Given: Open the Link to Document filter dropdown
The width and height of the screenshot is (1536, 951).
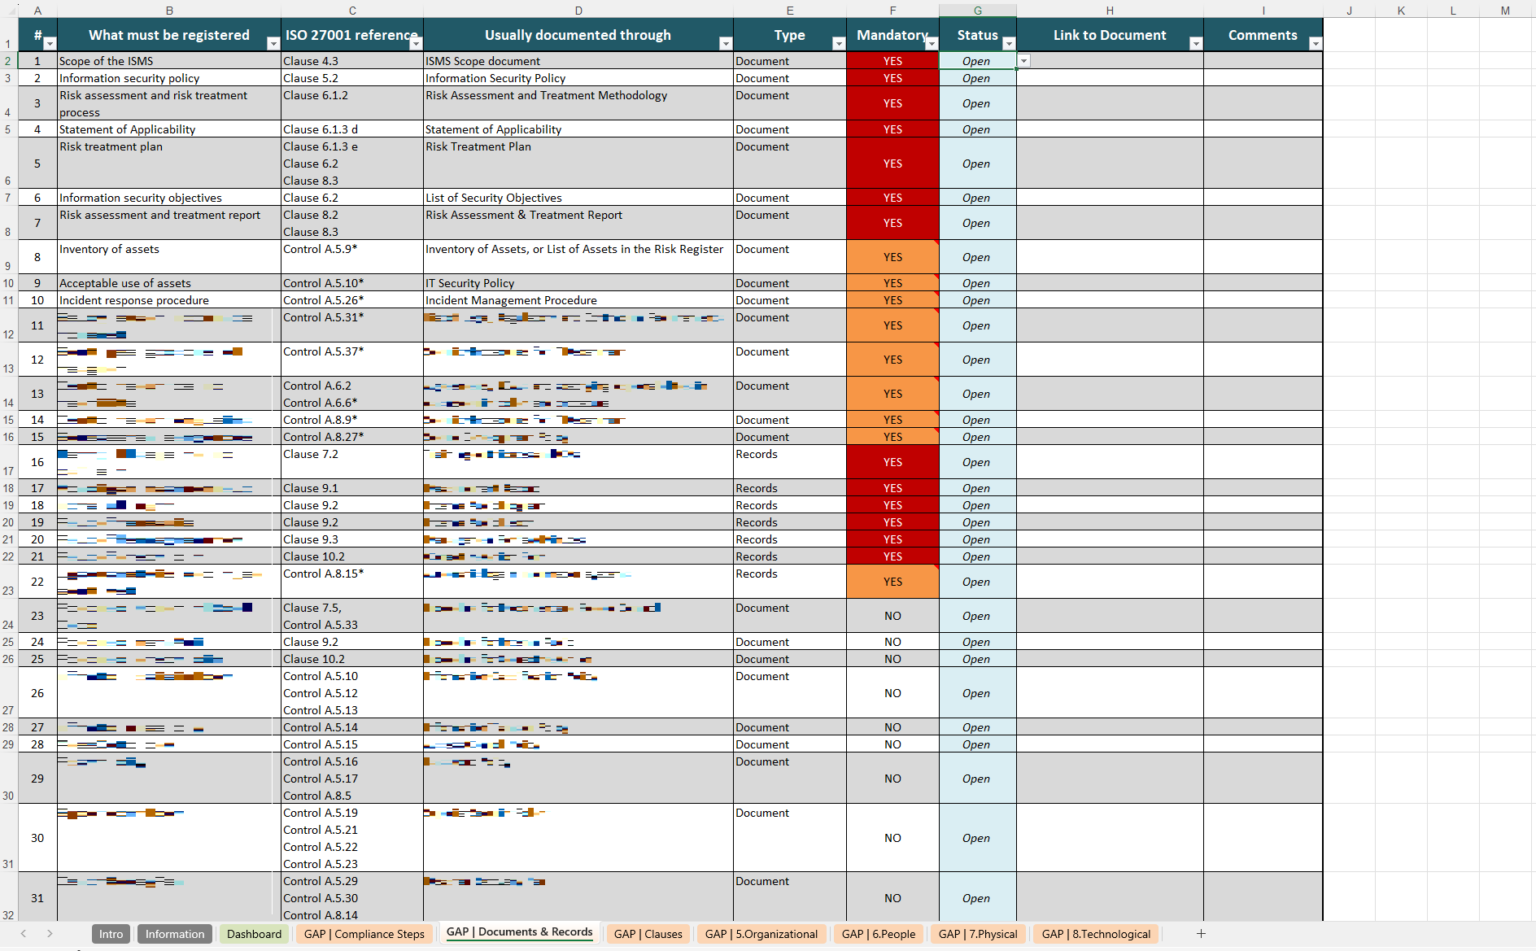Looking at the screenshot, I should [1196, 44].
